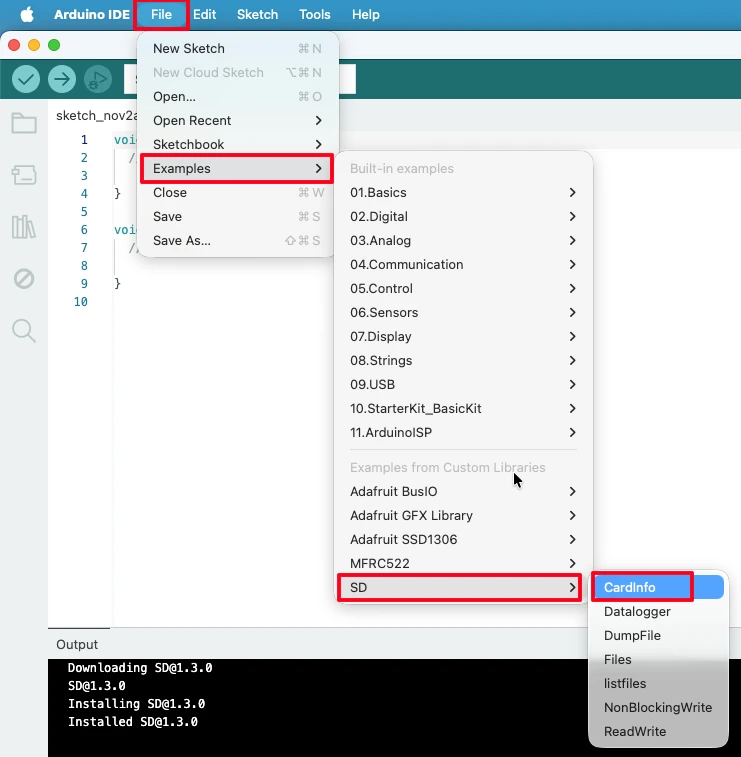Expand 03.Analog examples
Image resolution: width=741 pixels, height=757 pixels.
[463, 240]
